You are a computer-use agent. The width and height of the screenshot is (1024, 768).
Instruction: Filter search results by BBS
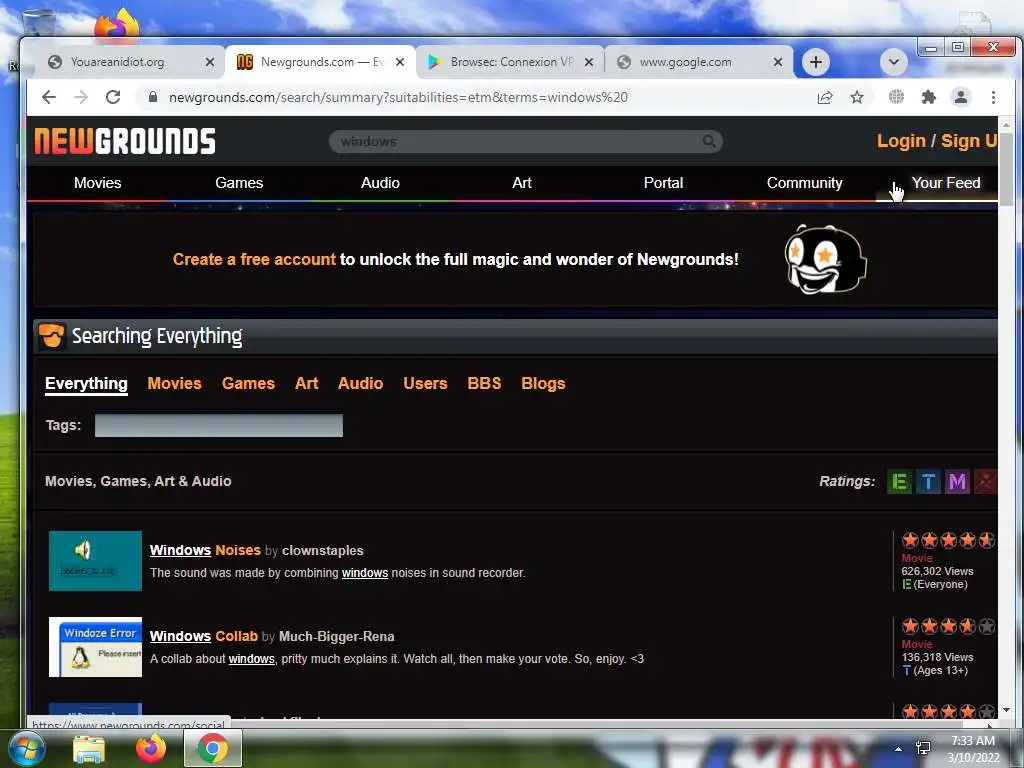[484, 383]
